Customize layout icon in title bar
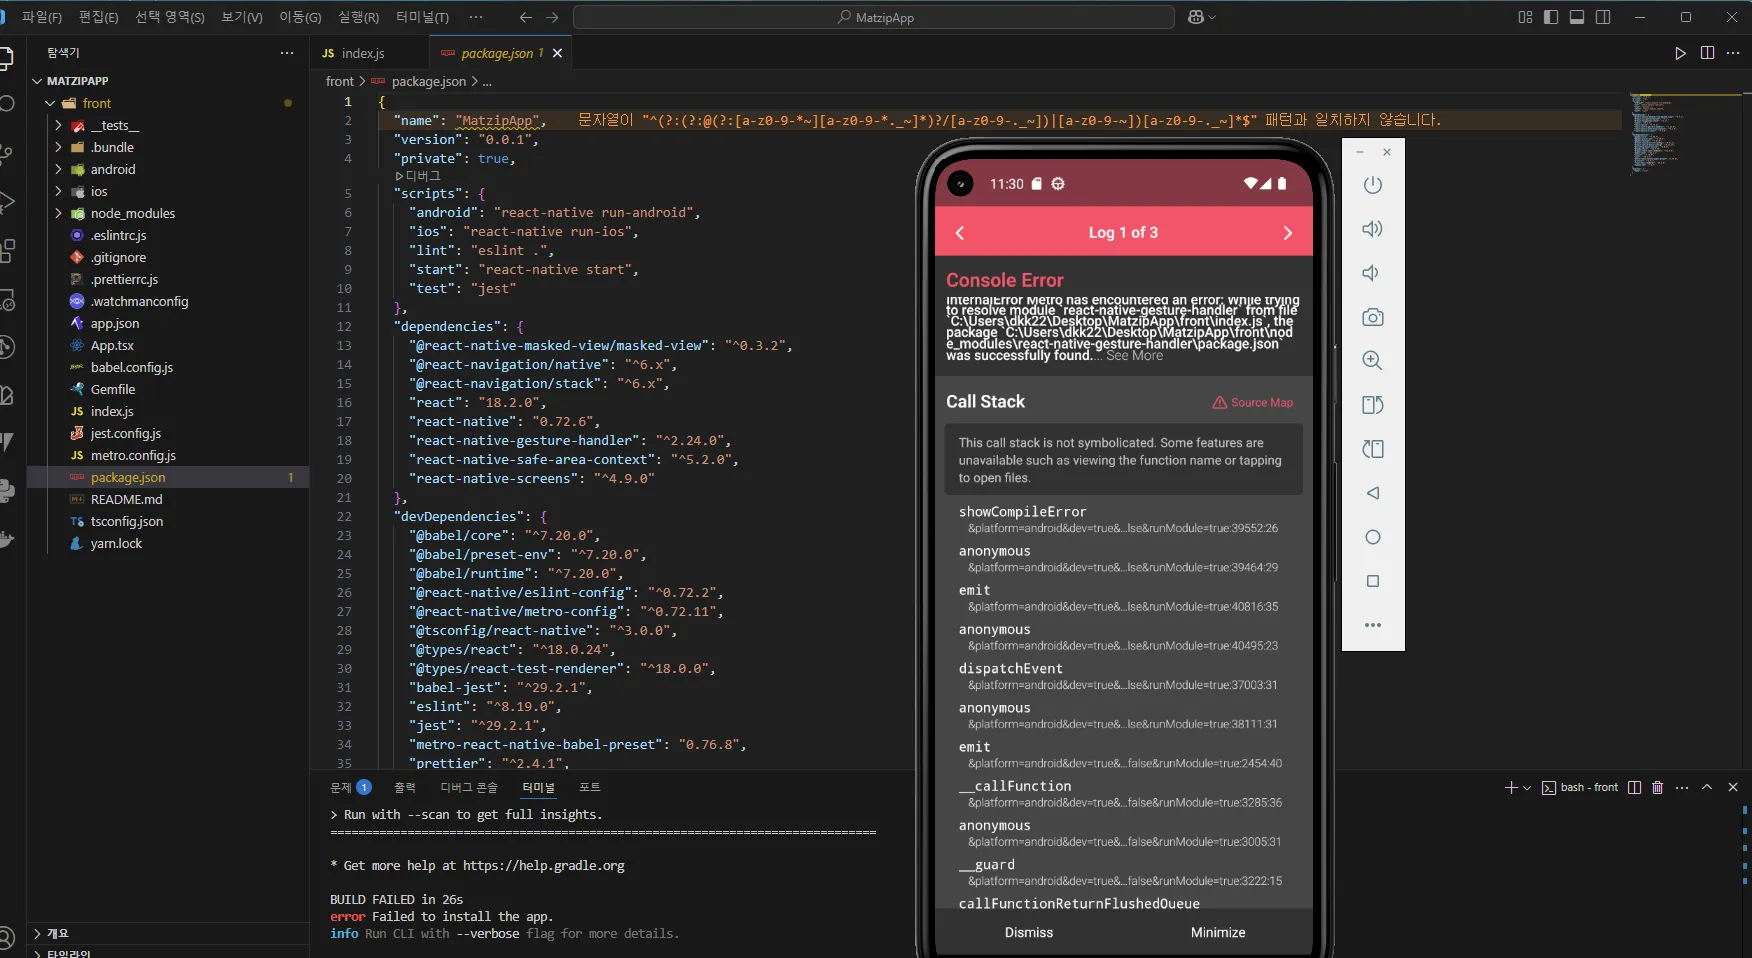This screenshot has height=958, width=1752. [x=1525, y=17]
